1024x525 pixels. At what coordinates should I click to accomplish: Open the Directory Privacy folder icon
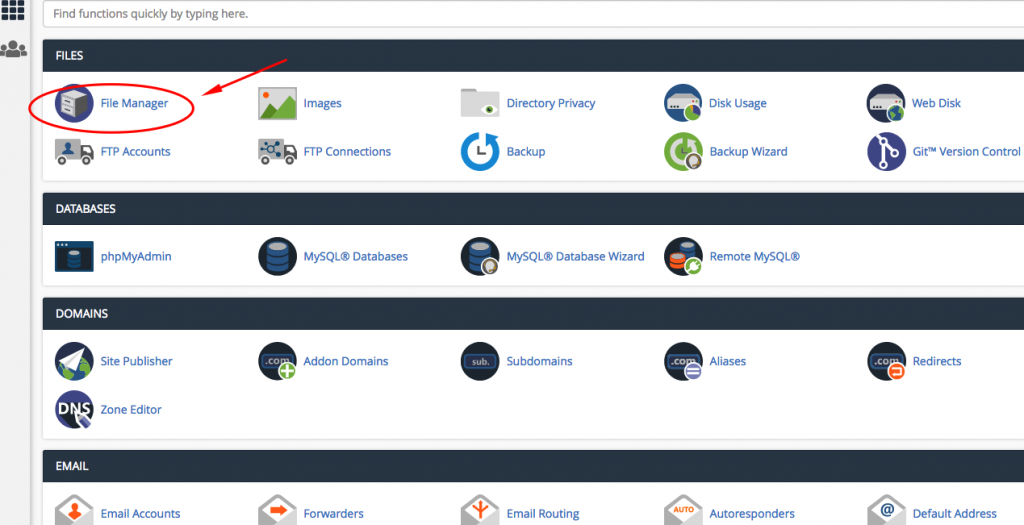(x=480, y=103)
